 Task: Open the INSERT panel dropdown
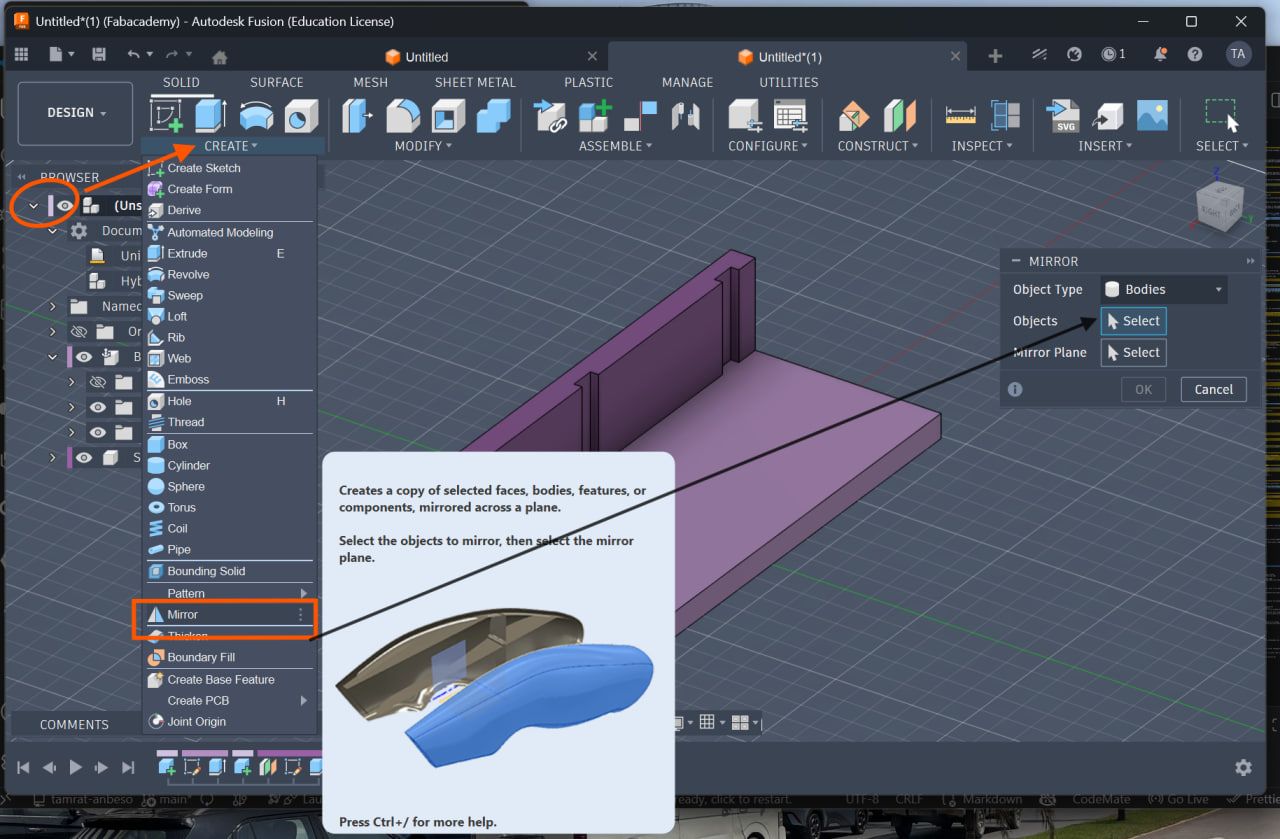pyautogui.click(x=1105, y=146)
